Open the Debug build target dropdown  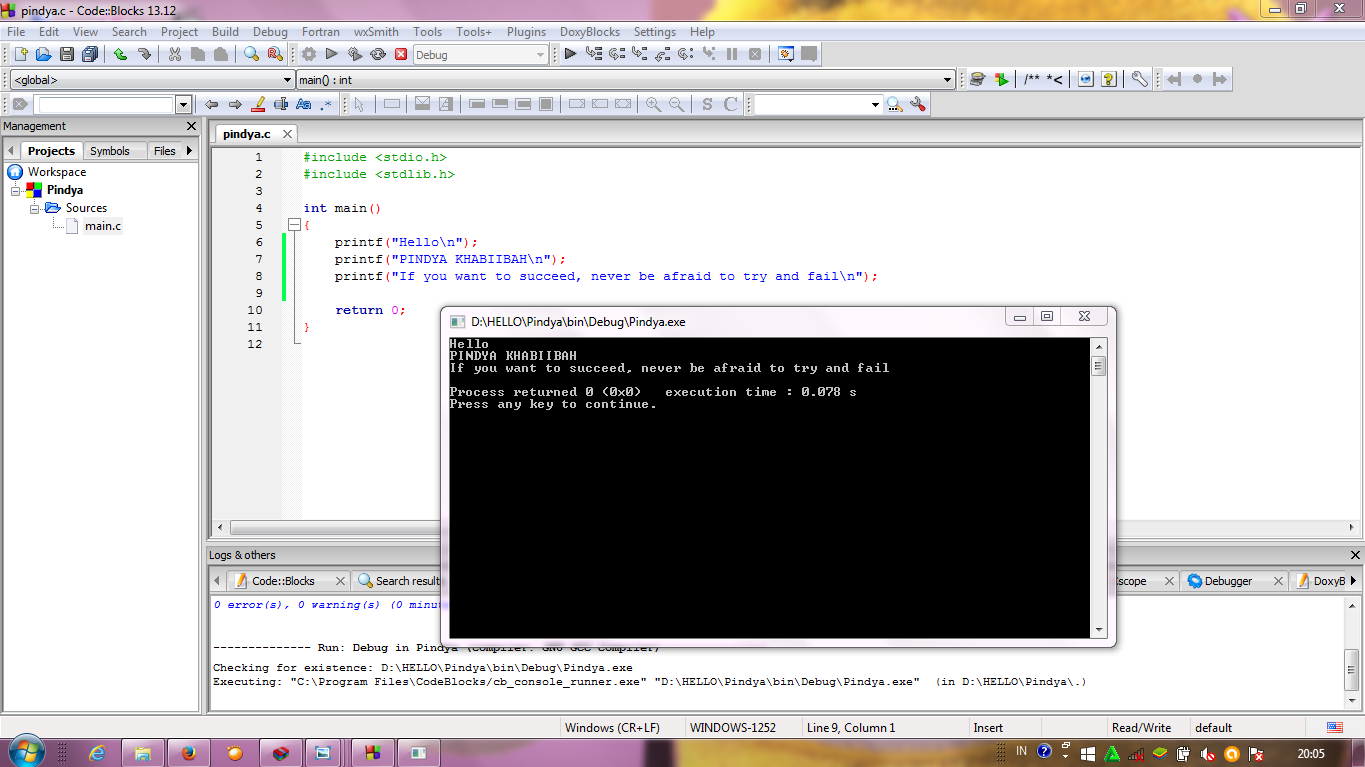(x=481, y=55)
